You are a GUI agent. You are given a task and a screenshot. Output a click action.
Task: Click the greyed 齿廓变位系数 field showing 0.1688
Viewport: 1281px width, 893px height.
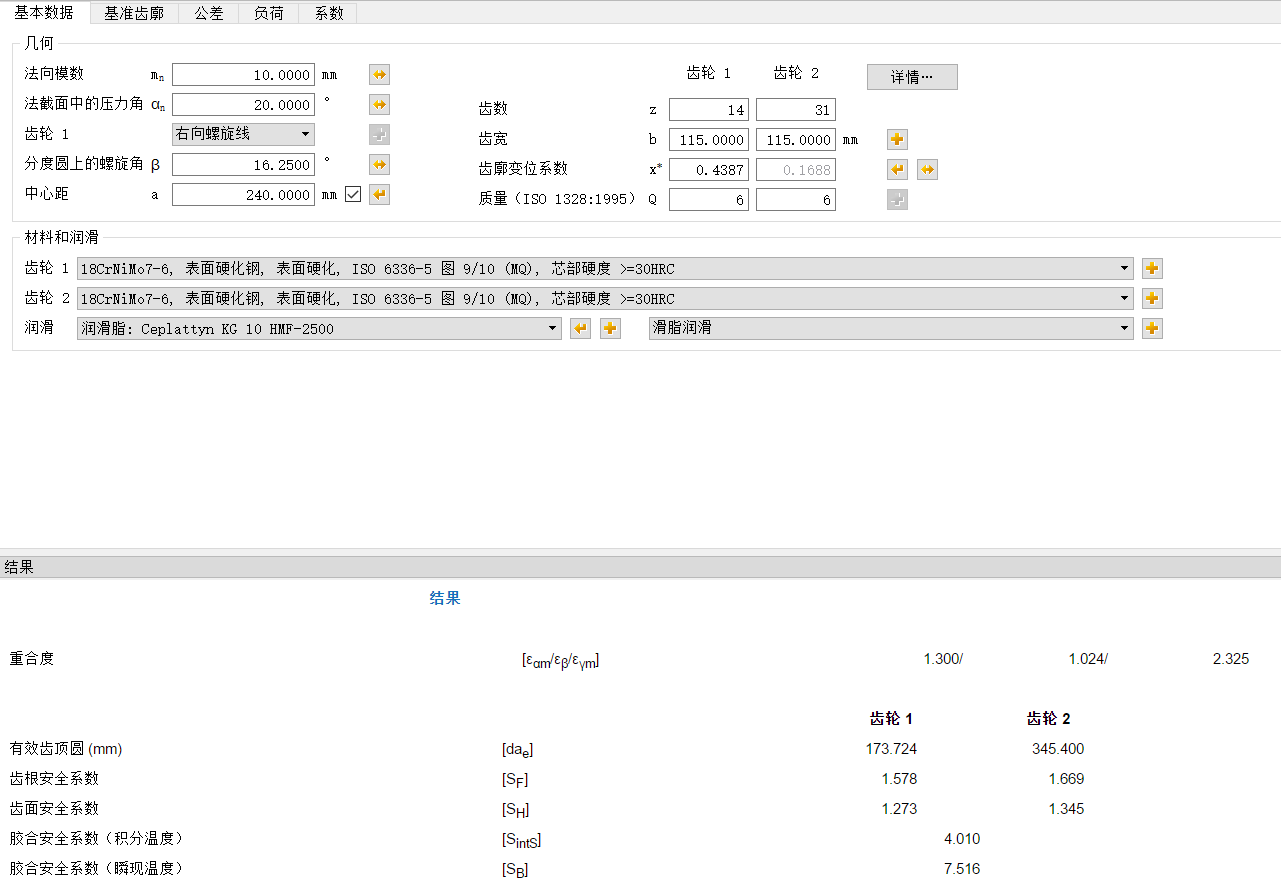[x=796, y=170]
